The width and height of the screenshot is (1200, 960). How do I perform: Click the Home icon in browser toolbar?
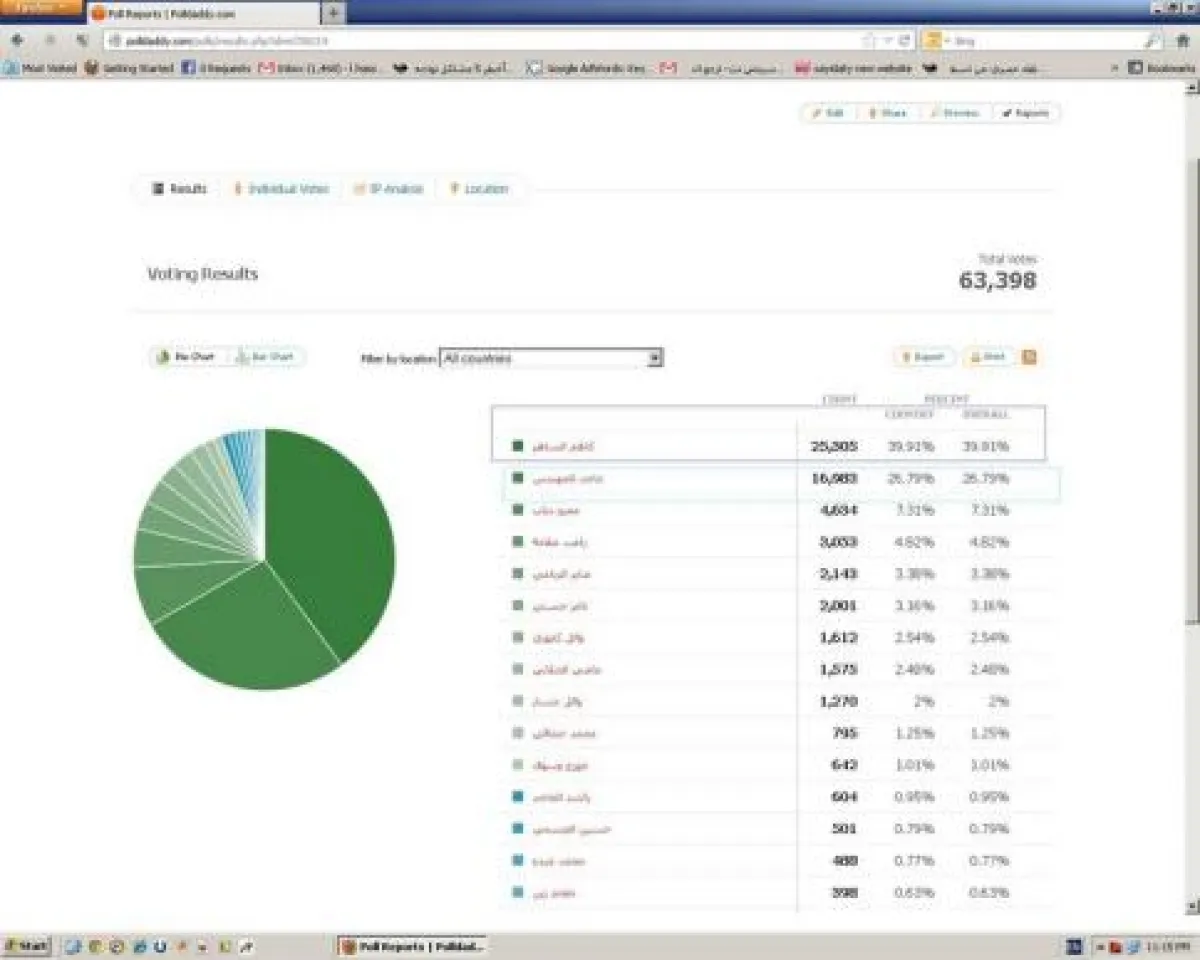(1182, 41)
